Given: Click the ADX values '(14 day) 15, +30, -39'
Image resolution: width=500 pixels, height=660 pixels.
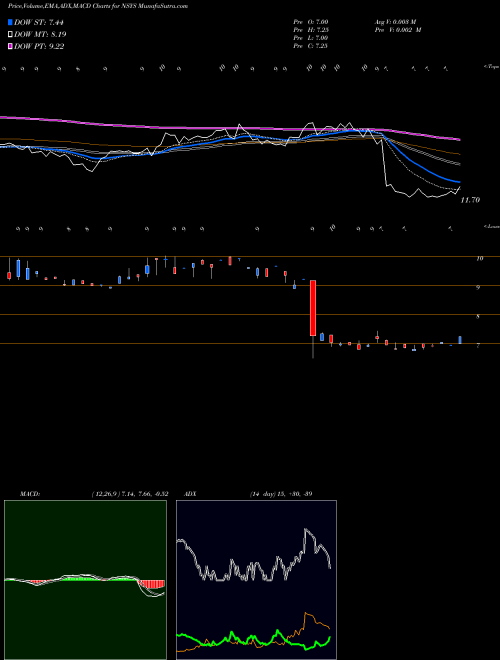Looking at the screenshot, I should tap(281, 494).
